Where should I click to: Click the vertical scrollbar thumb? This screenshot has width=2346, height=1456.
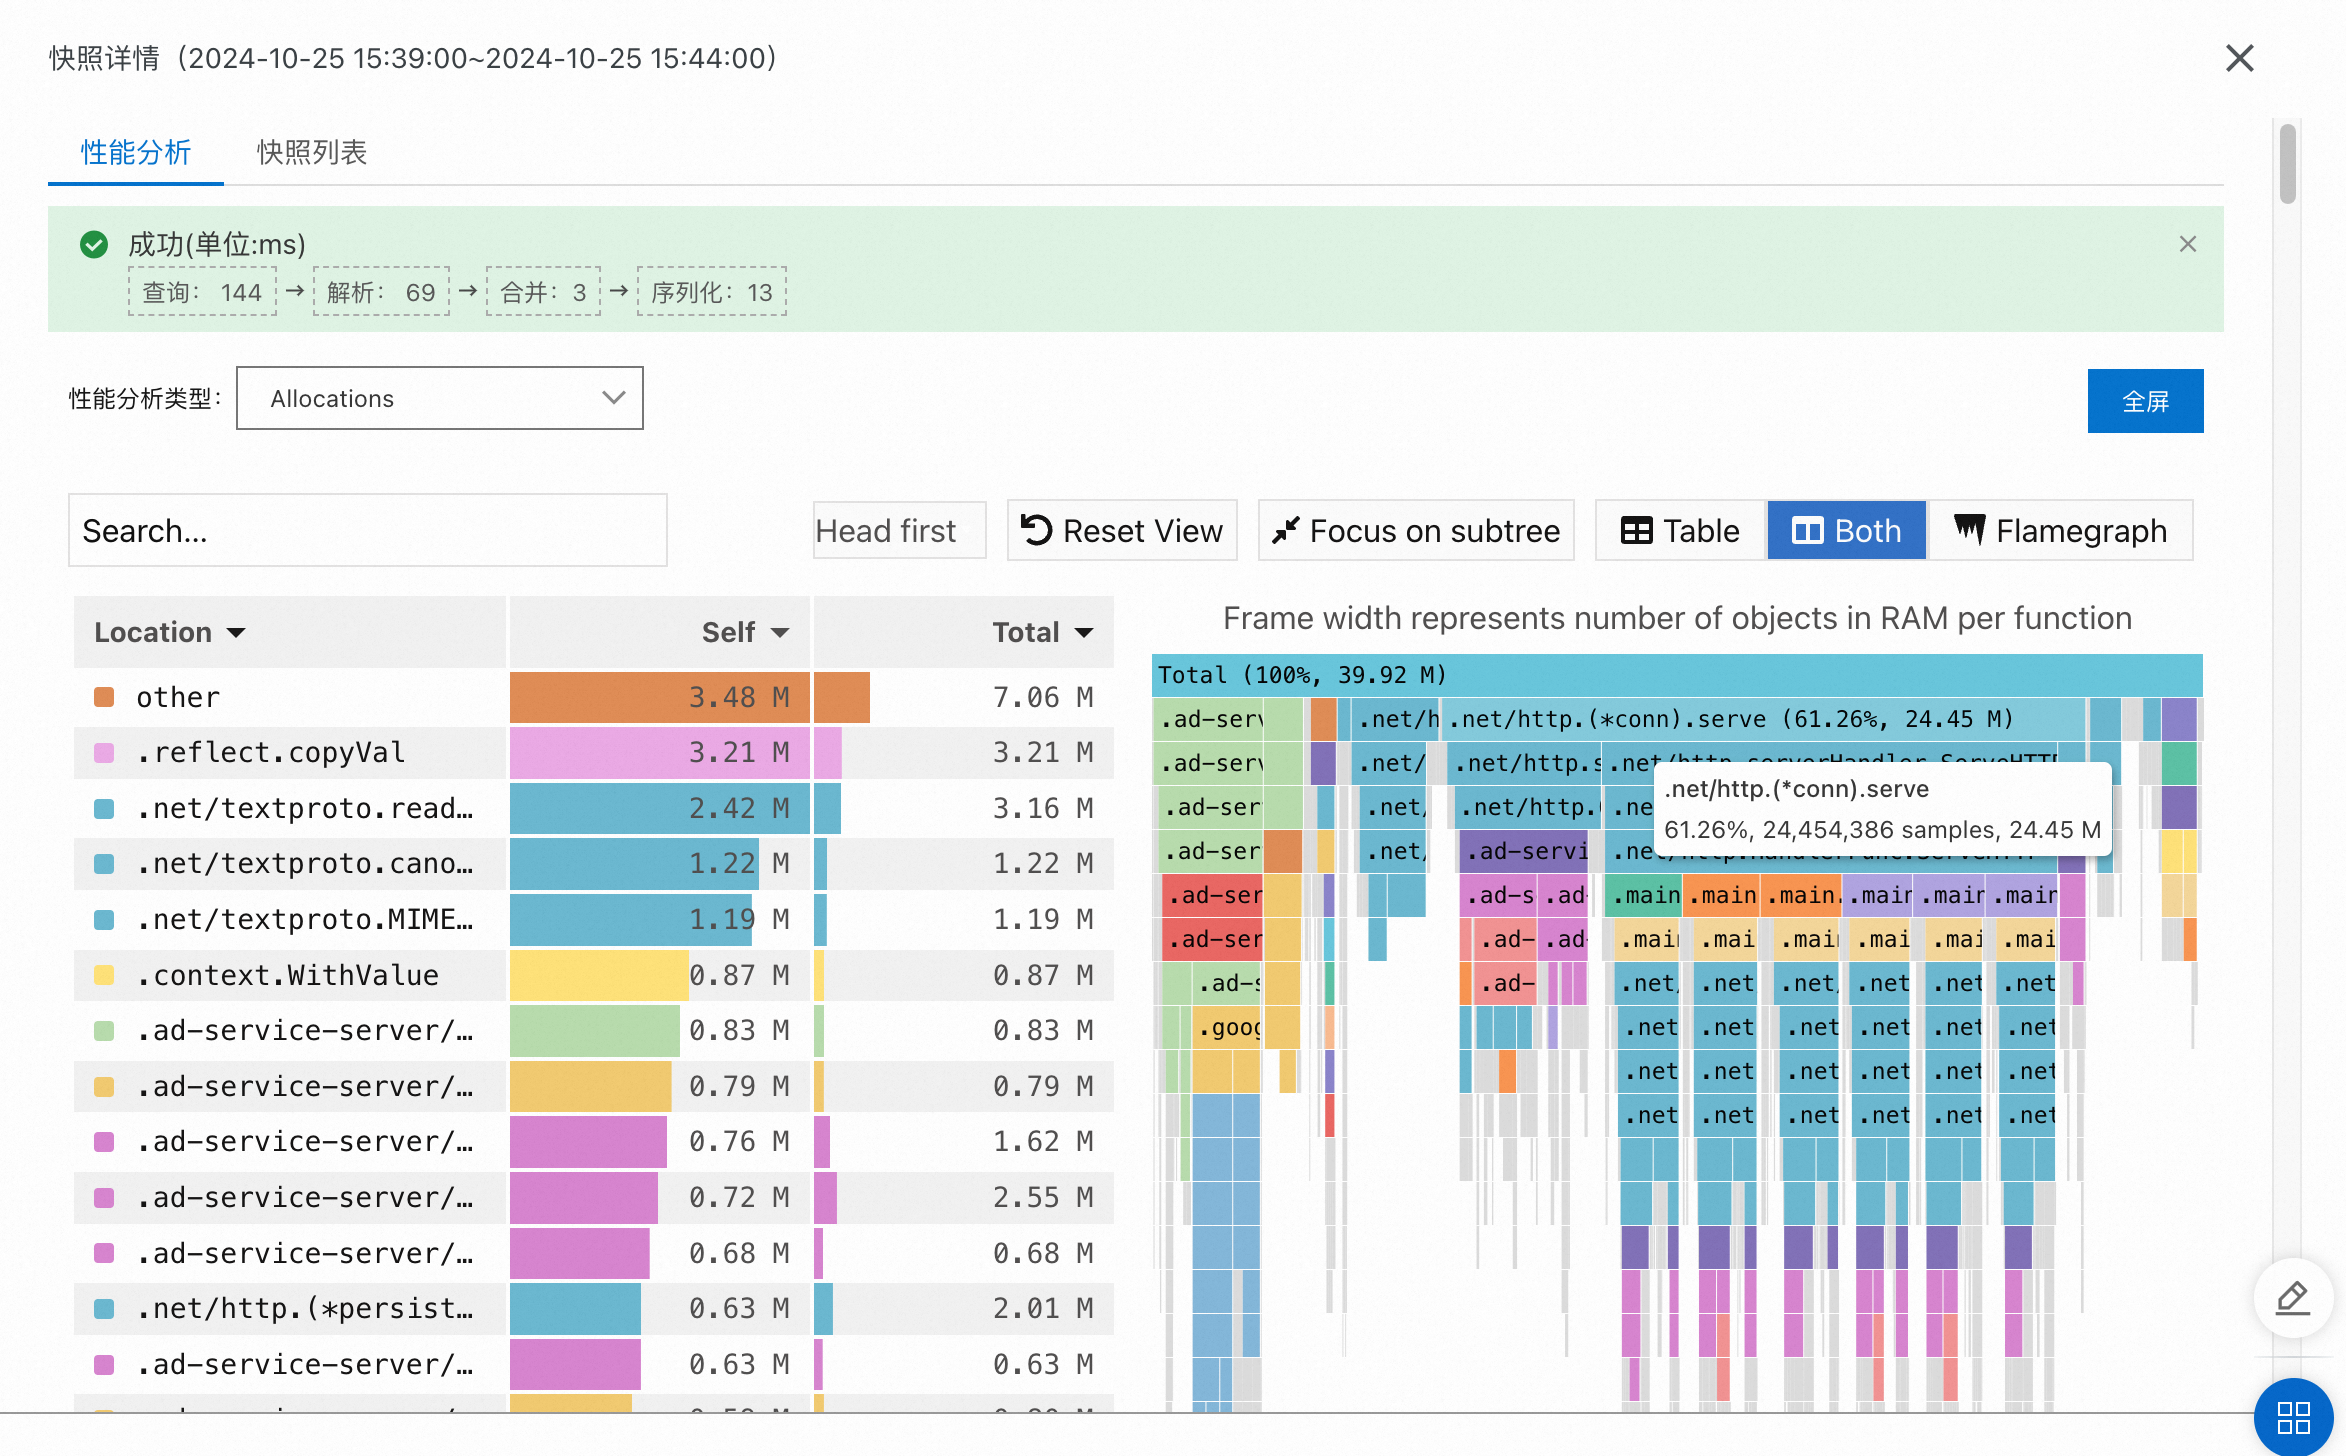pos(2288,164)
